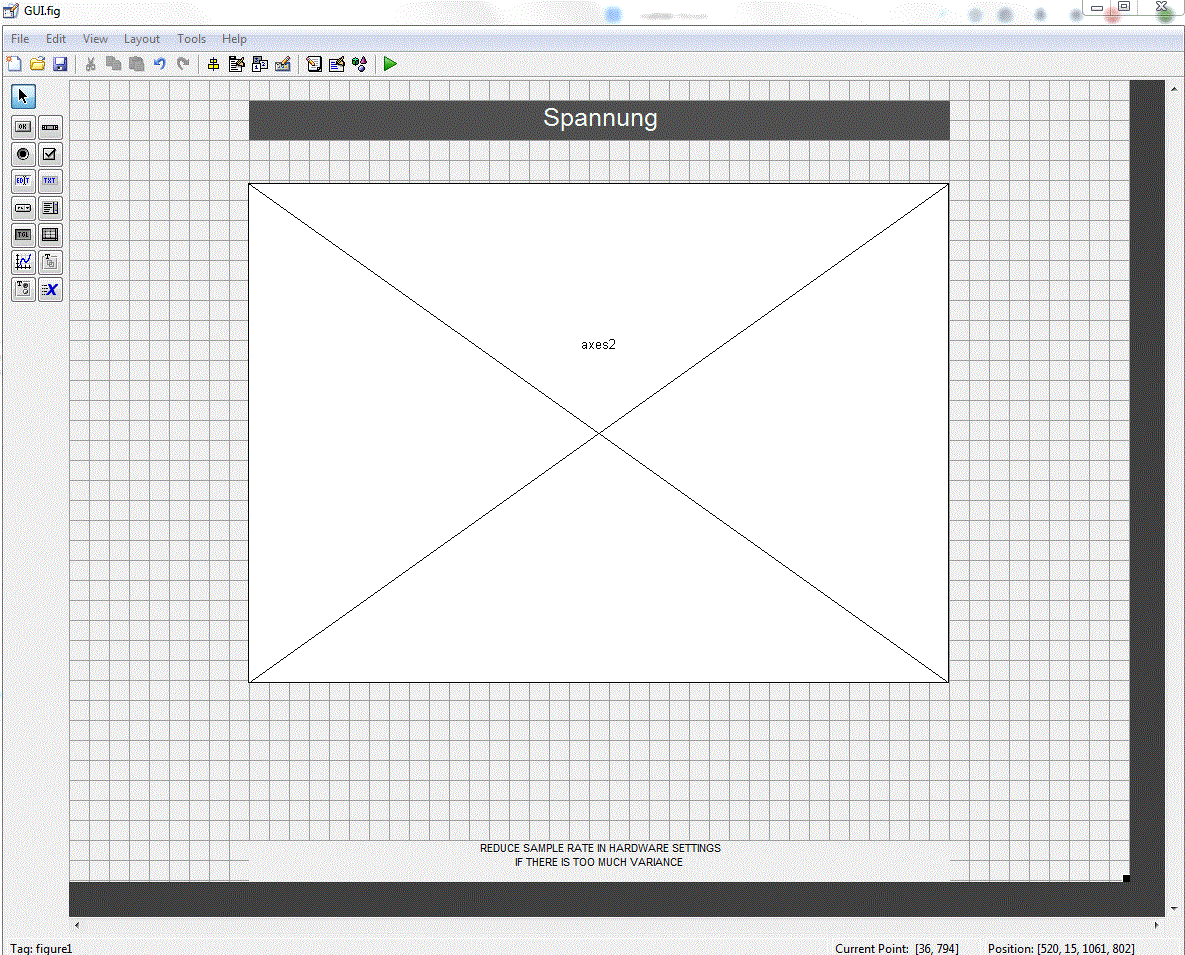Open the Align Objects tool
1185x955 pixels.
click(x=213, y=65)
